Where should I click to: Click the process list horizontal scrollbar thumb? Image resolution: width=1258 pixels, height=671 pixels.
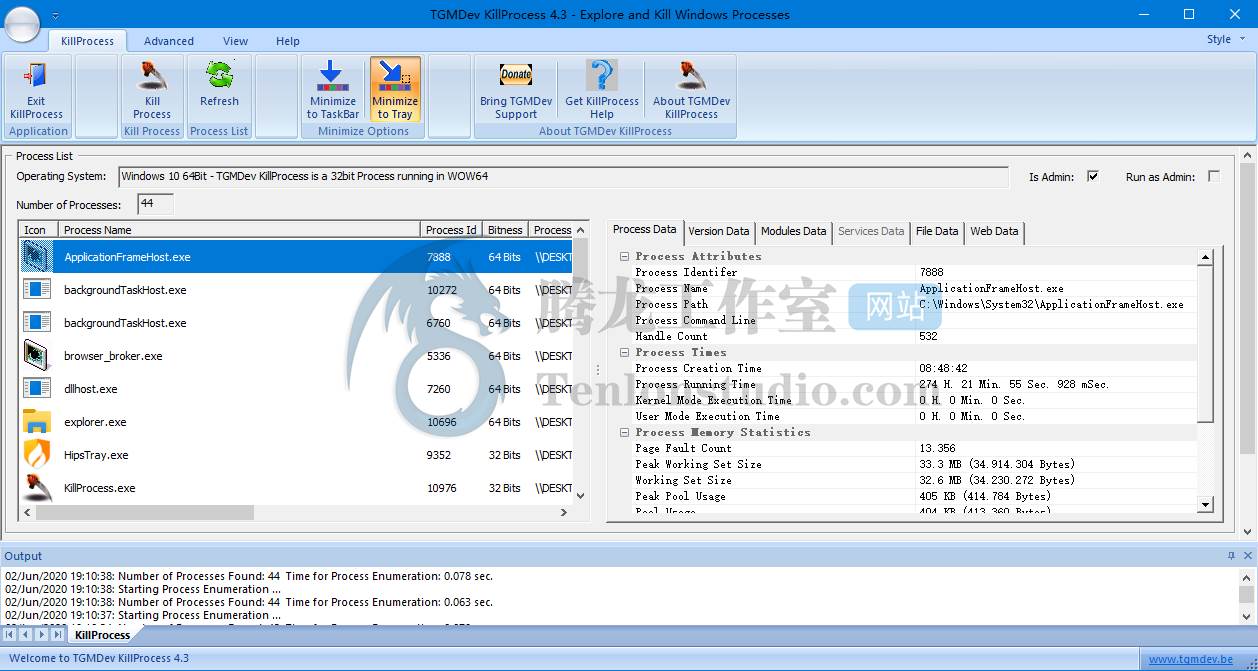tap(145, 512)
